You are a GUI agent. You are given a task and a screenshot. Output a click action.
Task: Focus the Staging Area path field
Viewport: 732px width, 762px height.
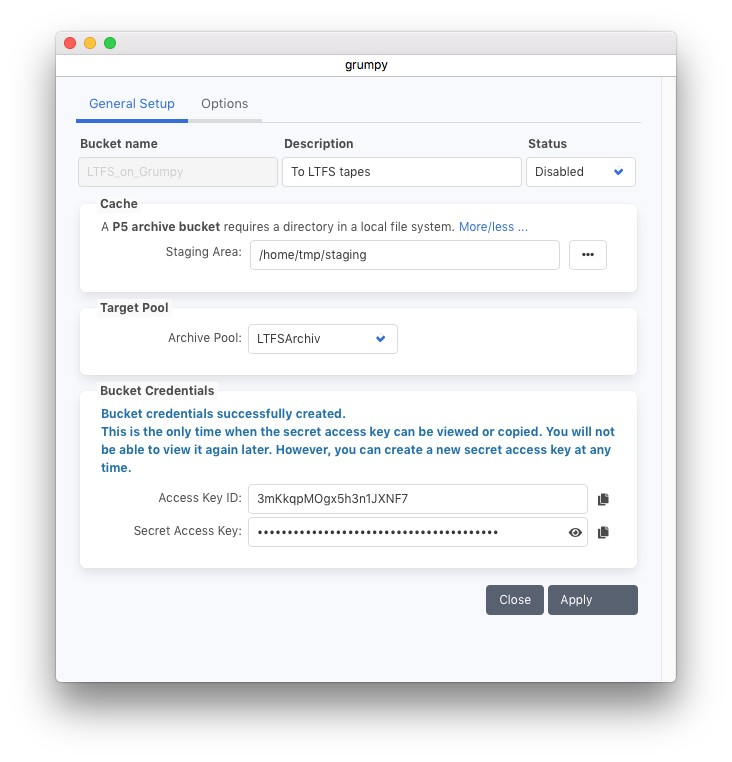click(404, 255)
